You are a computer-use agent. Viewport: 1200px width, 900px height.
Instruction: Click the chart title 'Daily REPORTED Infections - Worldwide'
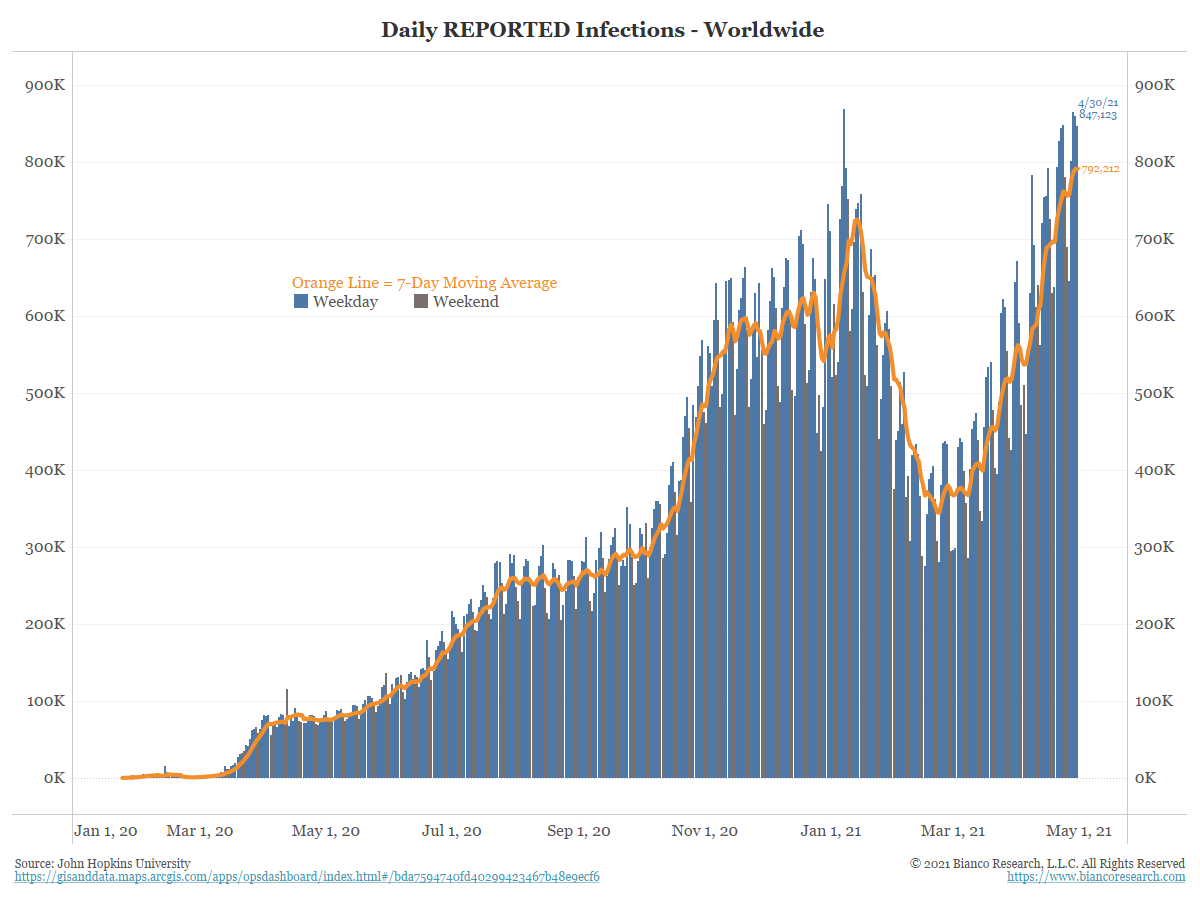(x=602, y=30)
